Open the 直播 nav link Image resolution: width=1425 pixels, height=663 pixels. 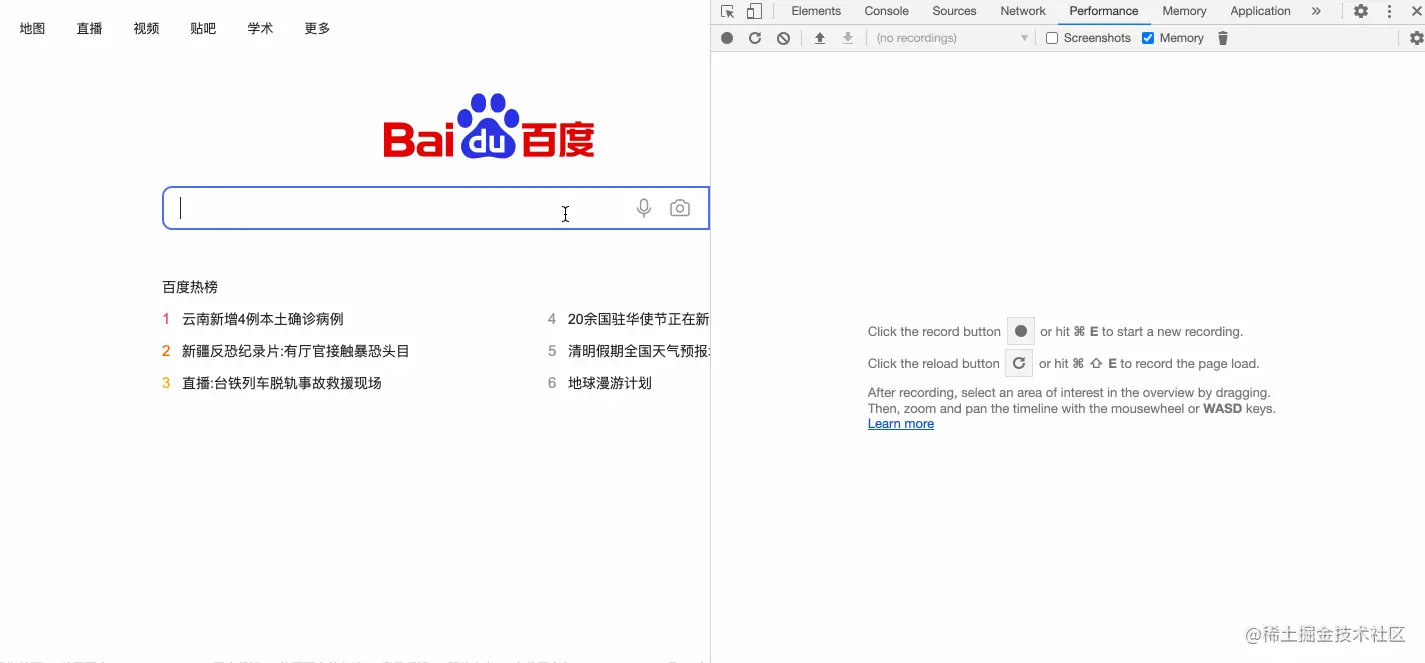pos(90,28)
